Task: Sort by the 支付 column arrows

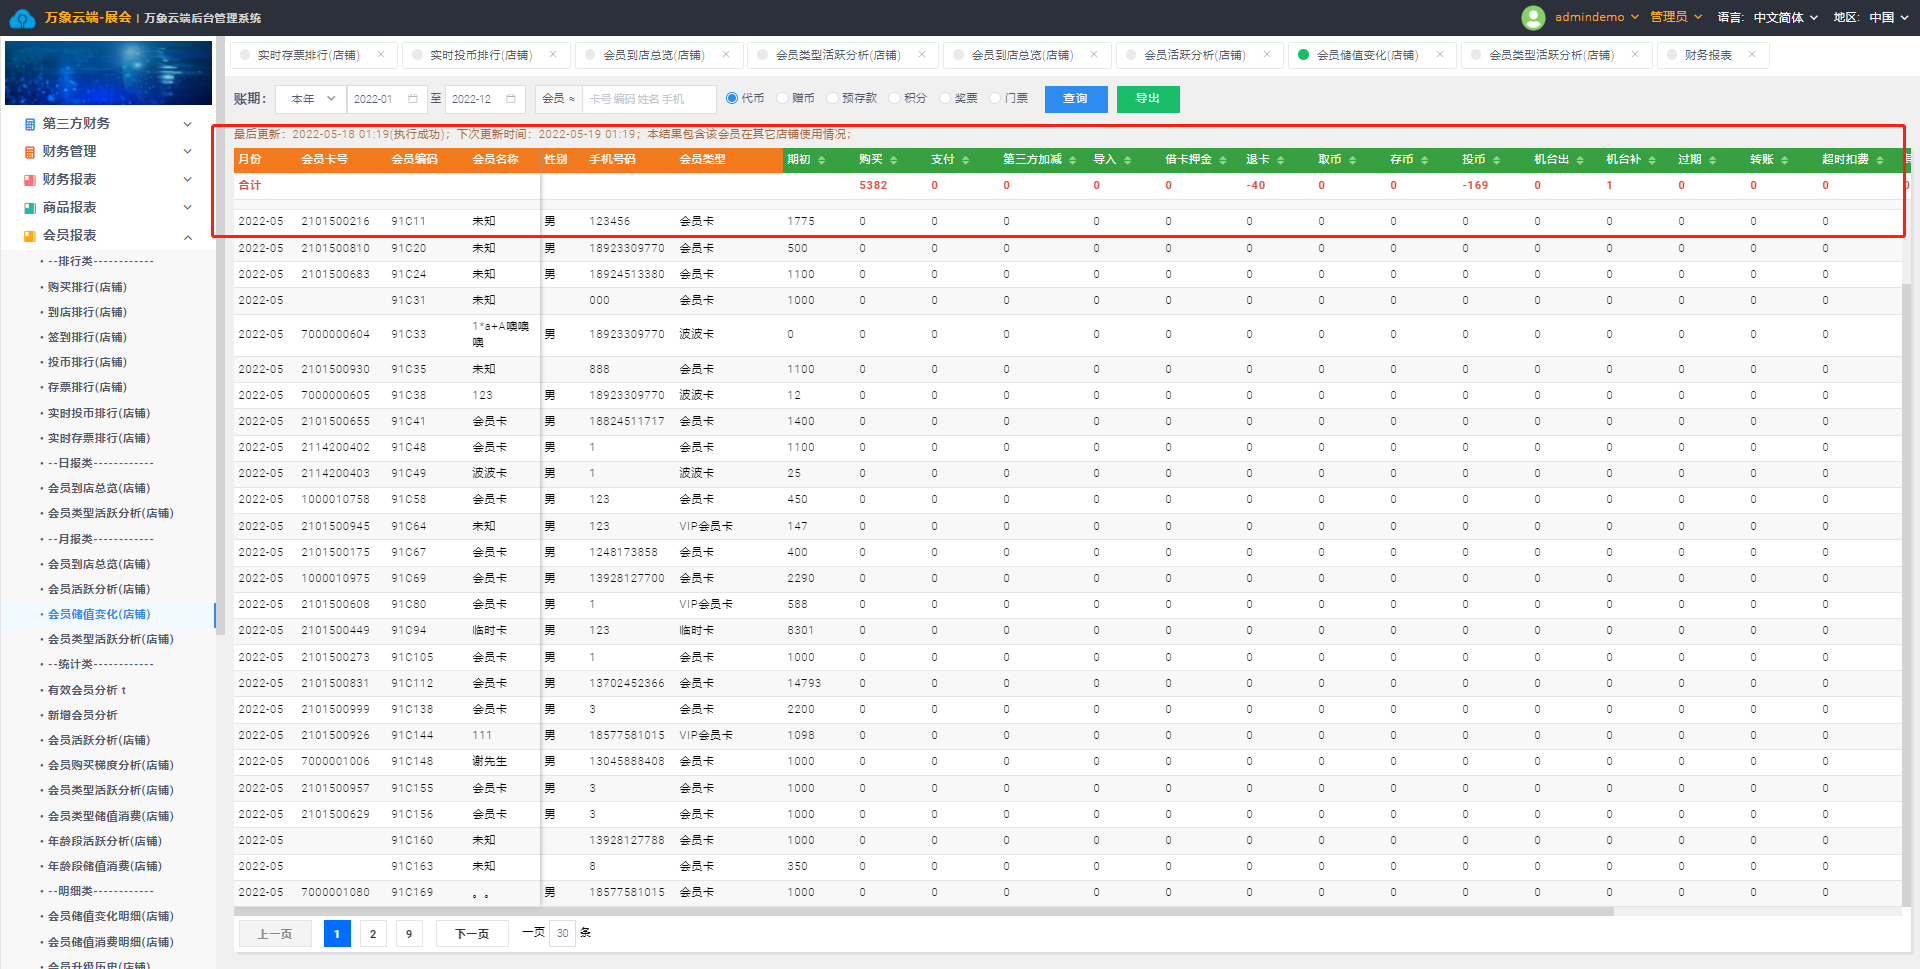Action: point(966,160)
